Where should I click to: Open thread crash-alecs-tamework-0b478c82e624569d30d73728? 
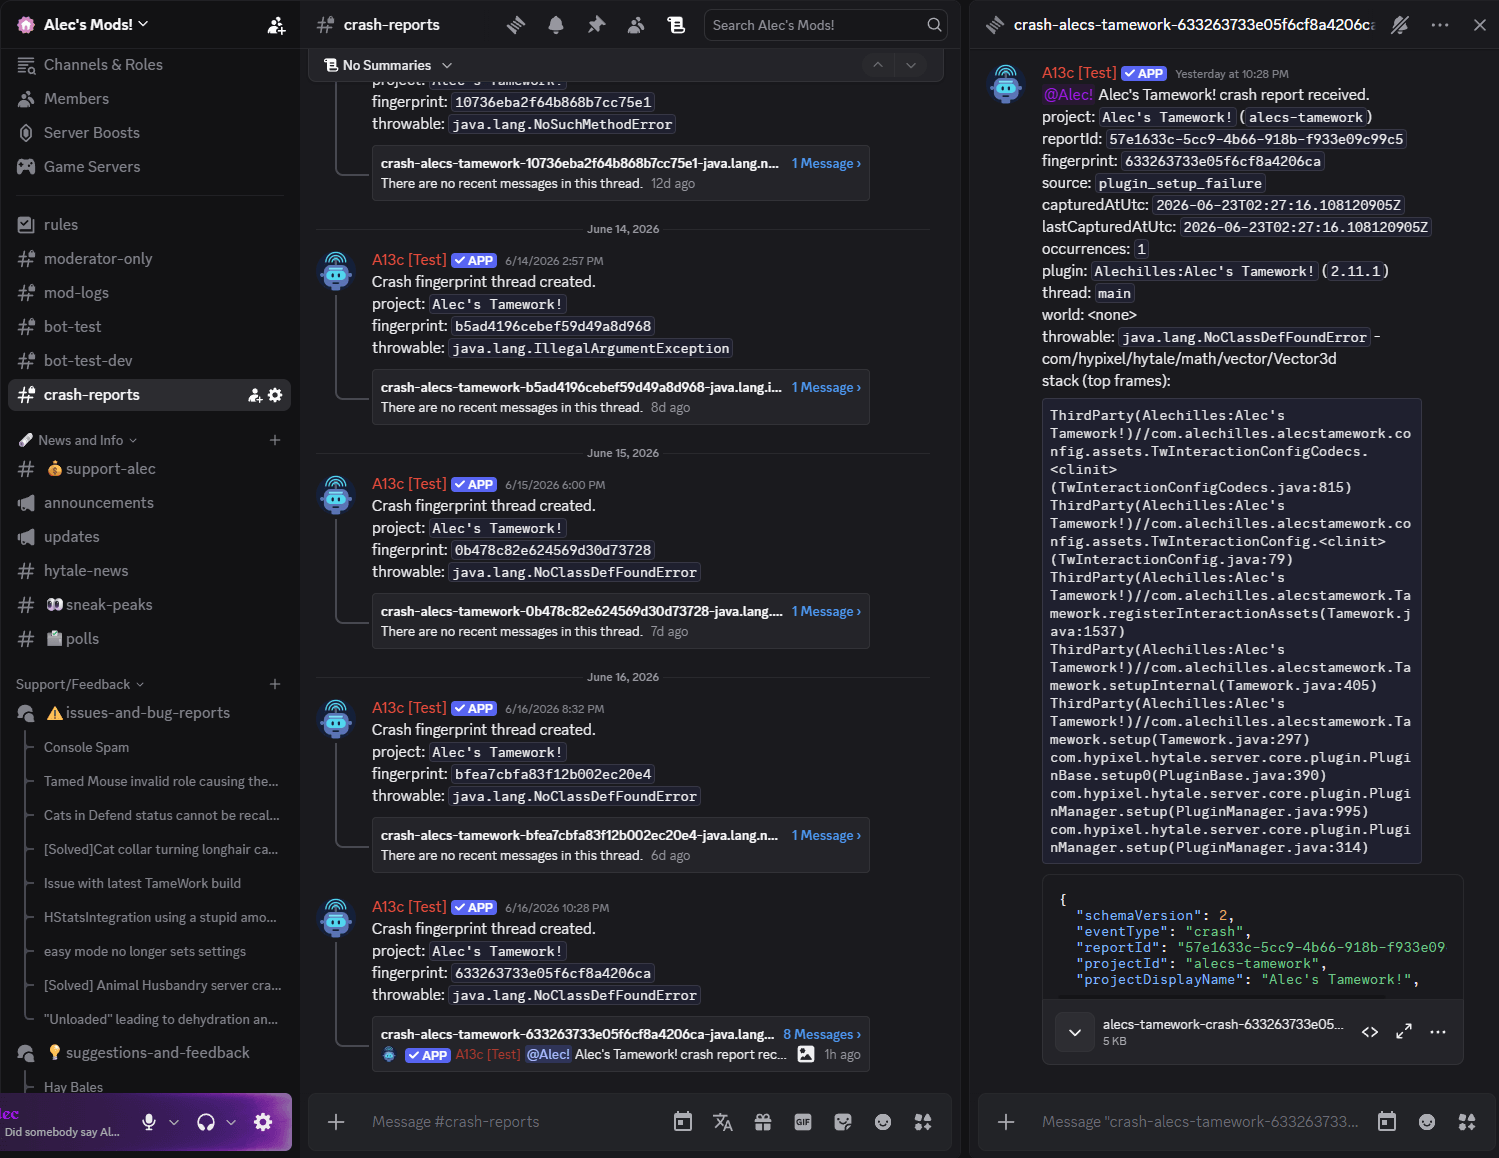tap(581, 611)
